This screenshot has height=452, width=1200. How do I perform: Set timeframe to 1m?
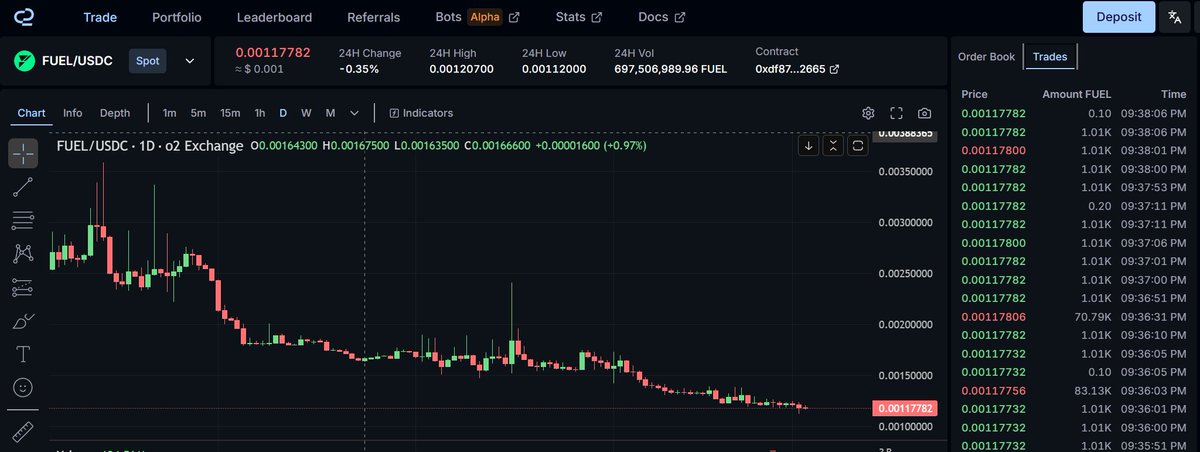coord(170,113)
